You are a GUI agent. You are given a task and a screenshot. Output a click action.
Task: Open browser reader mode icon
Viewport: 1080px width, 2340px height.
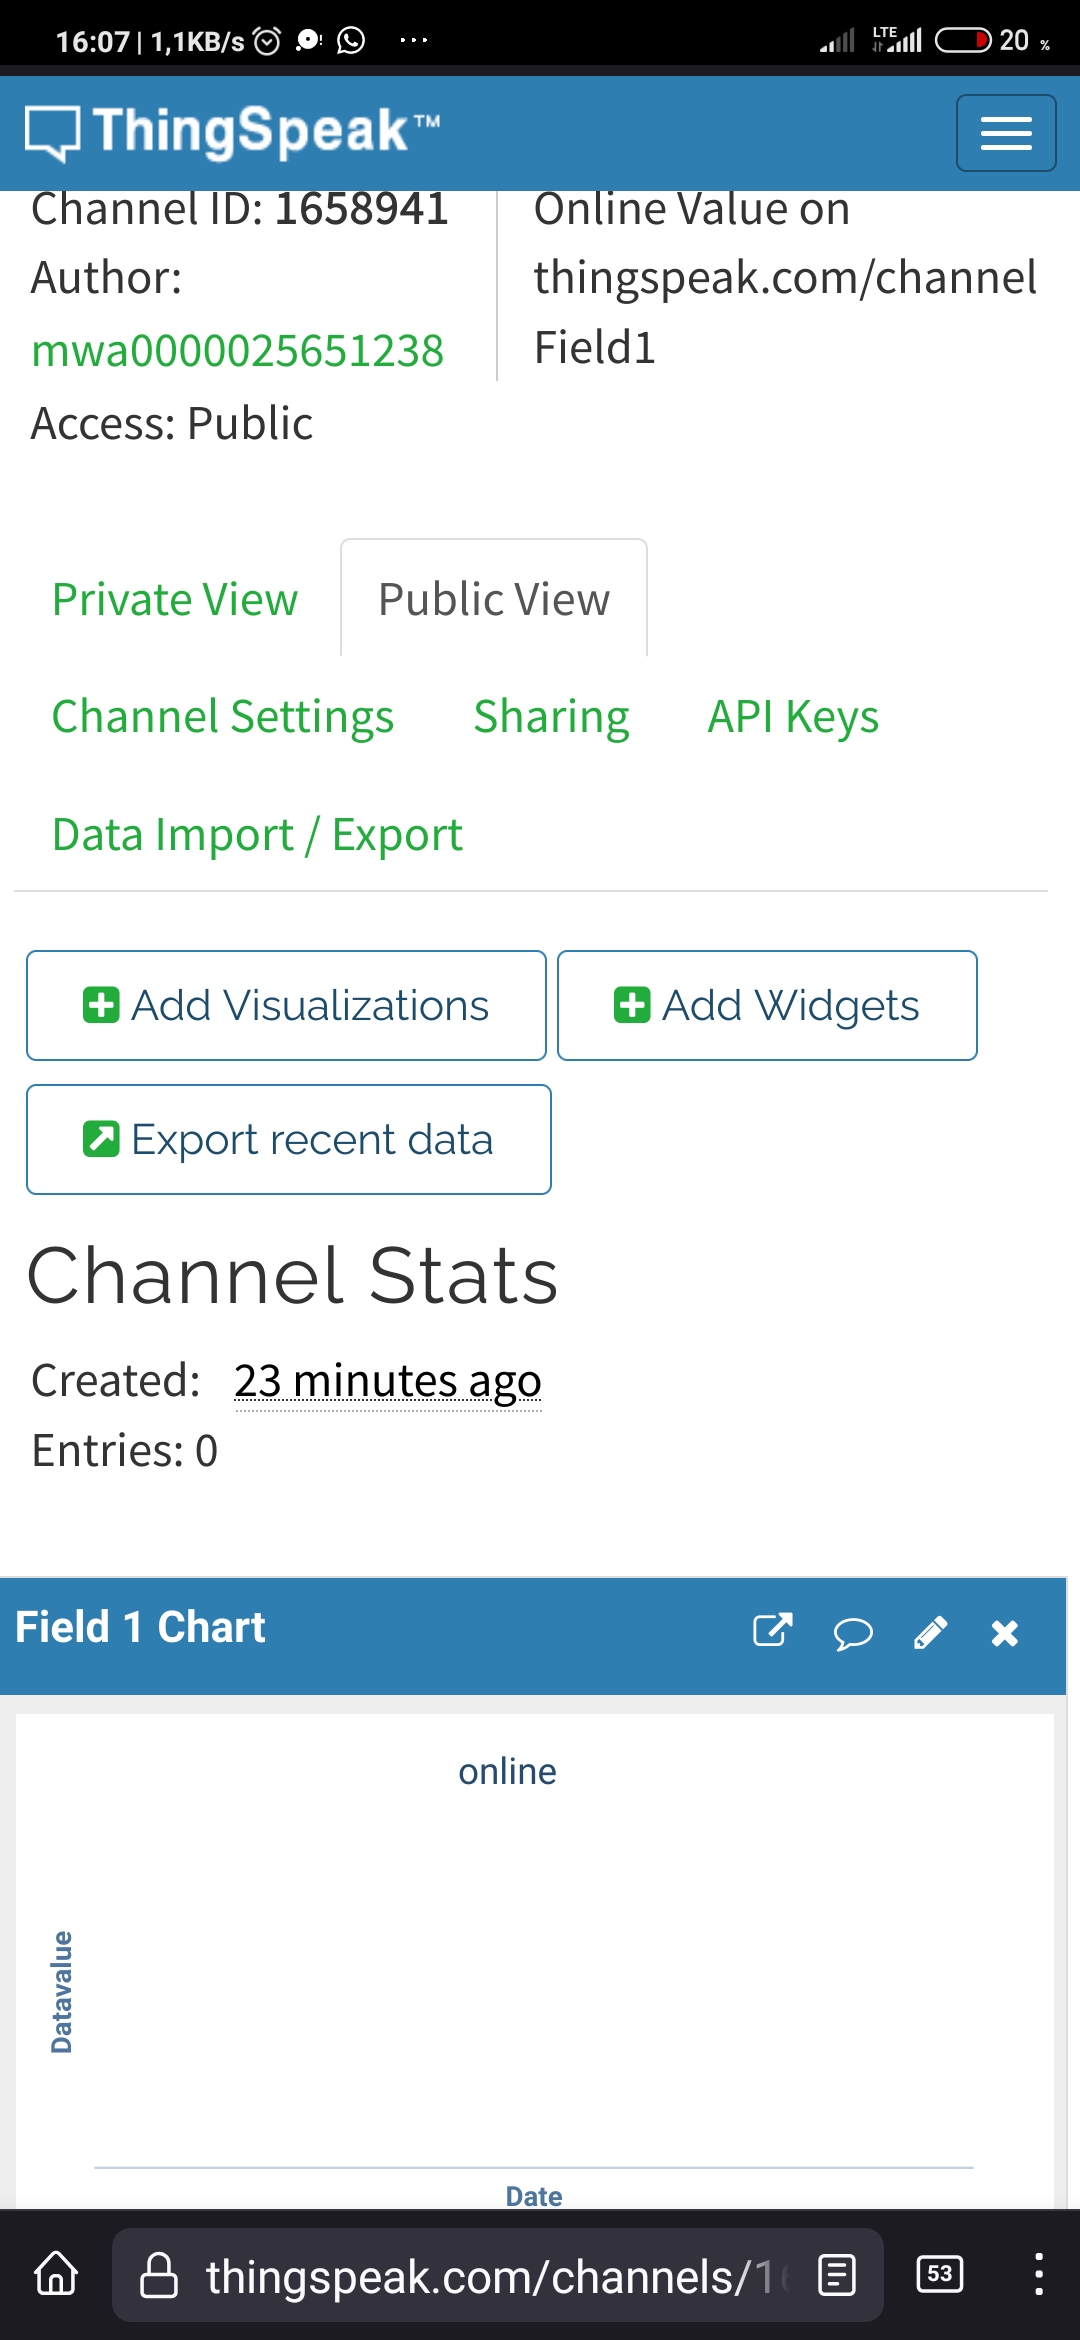[x=836, y=2275]
